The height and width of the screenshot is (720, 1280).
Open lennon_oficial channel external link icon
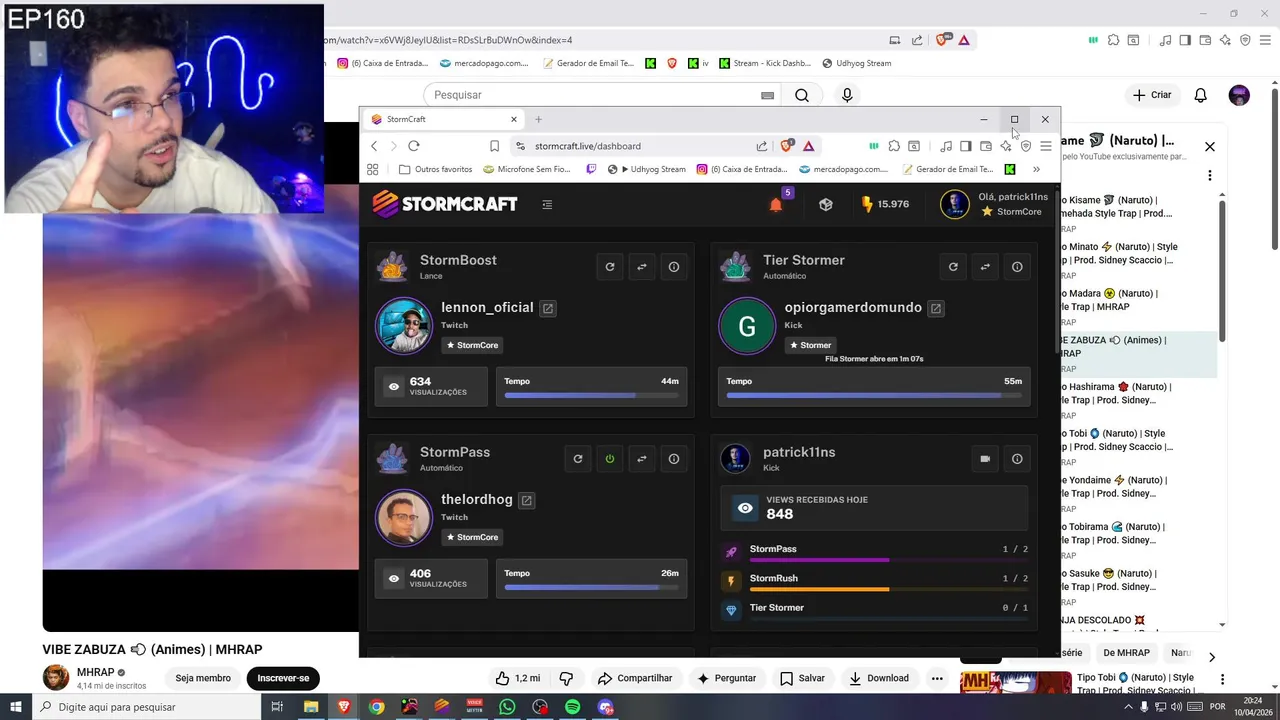548,308
